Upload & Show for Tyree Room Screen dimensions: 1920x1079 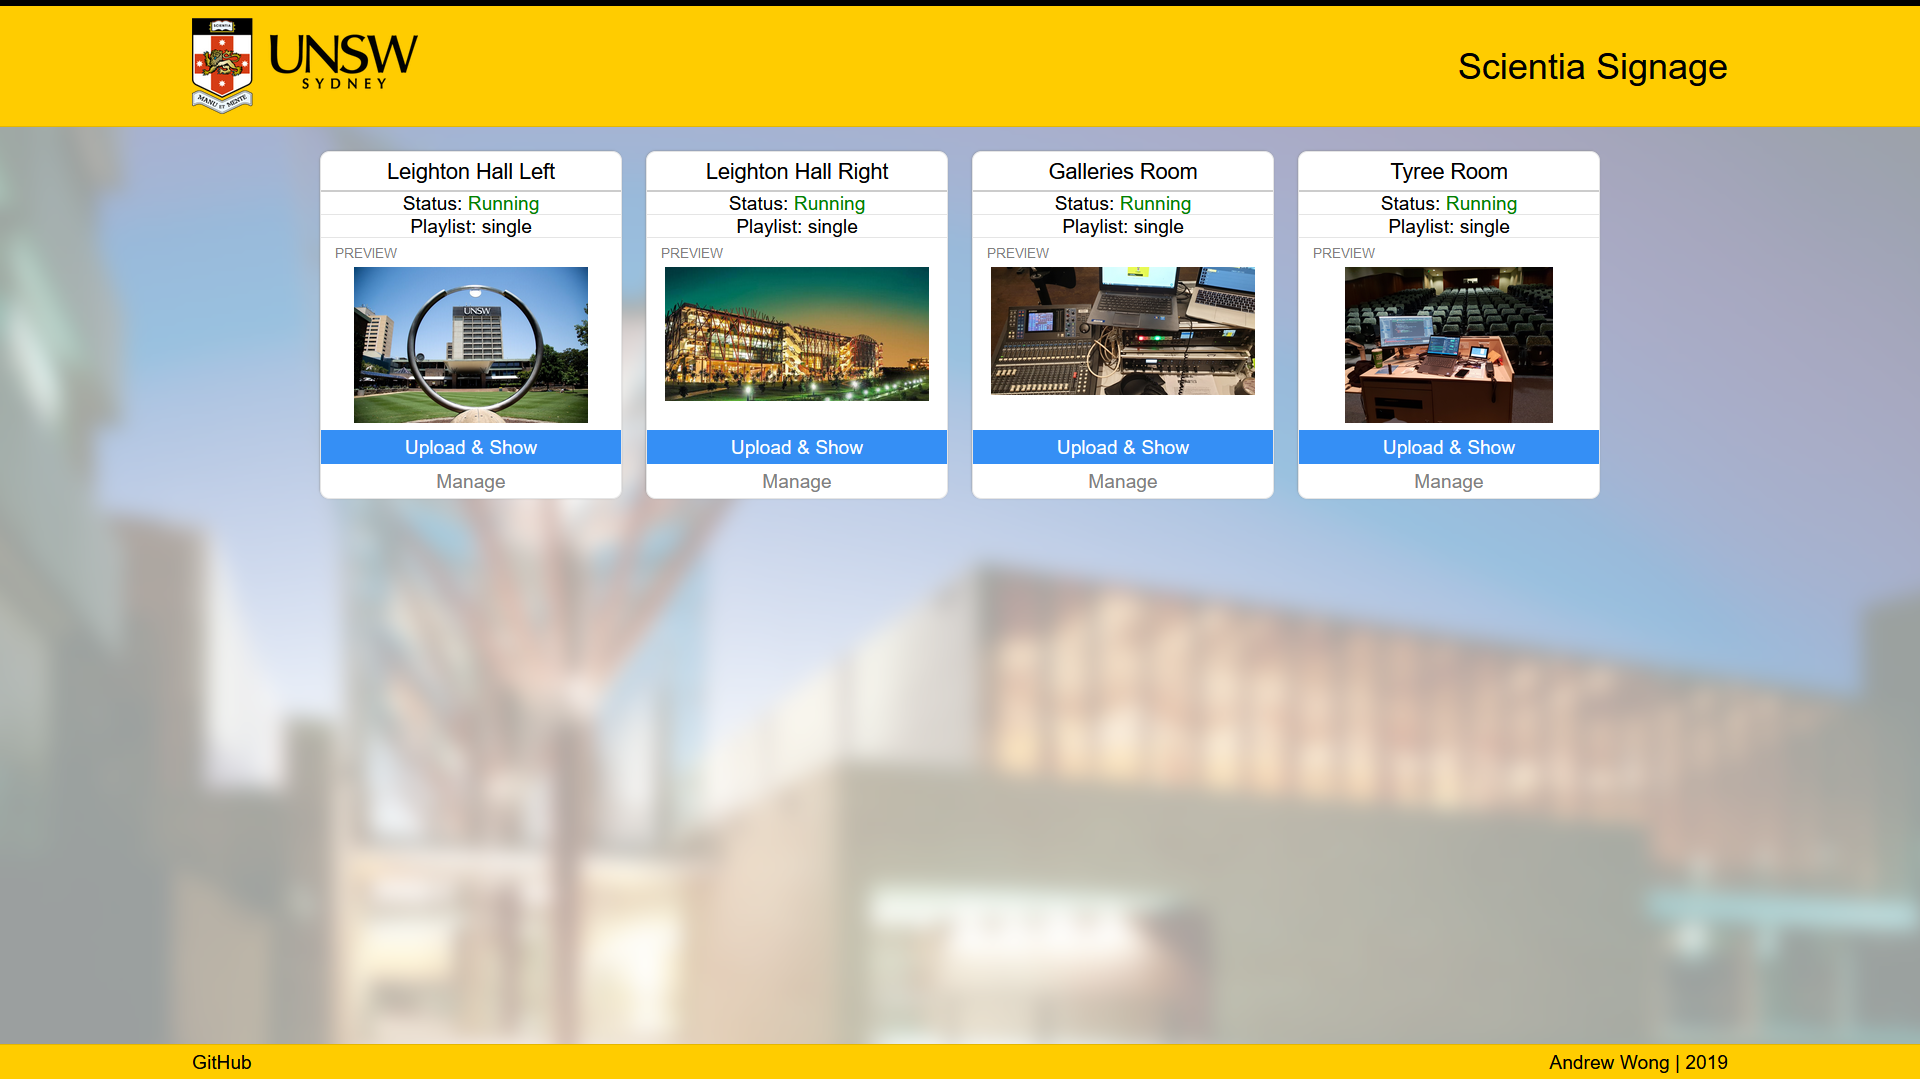pyautogui.click(x=1449, y=447)
